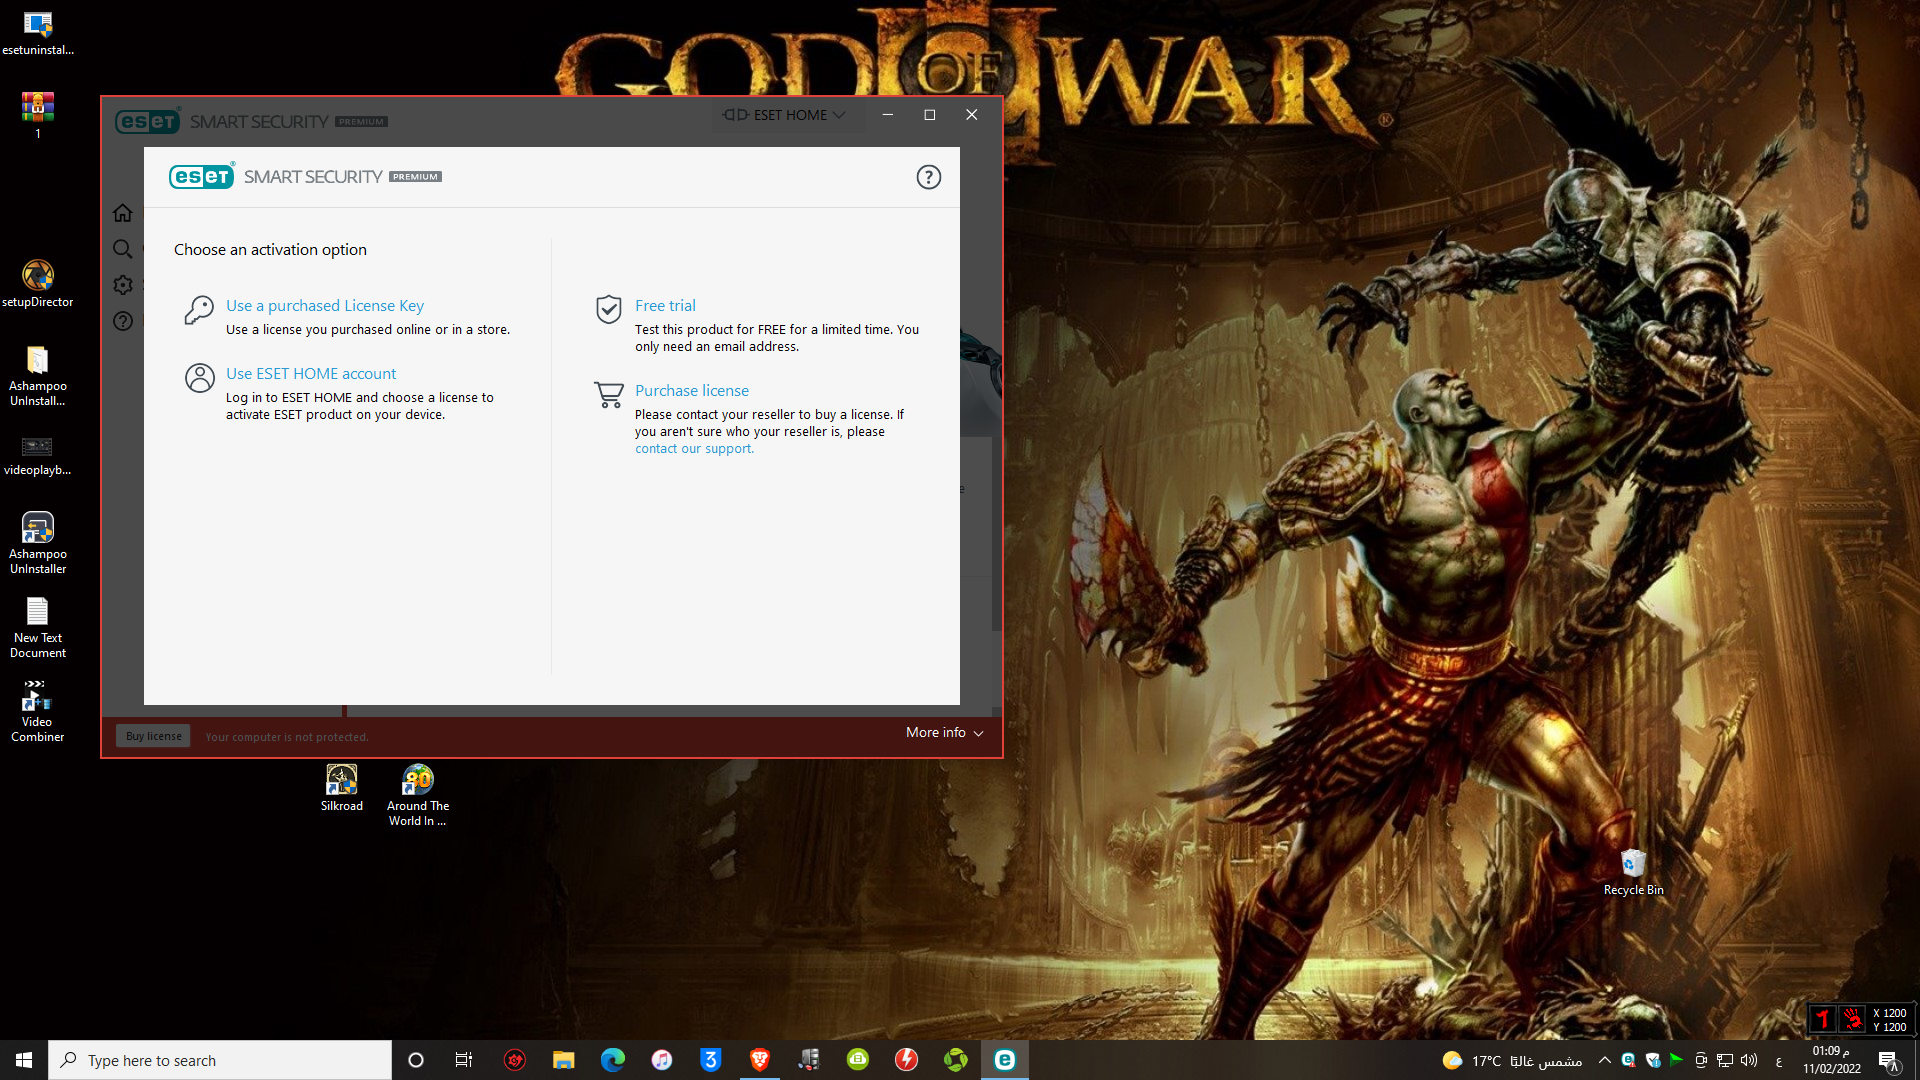Open the volume control in system tray
The image size is (1920, 1080).
[x=1748, y=1060]
